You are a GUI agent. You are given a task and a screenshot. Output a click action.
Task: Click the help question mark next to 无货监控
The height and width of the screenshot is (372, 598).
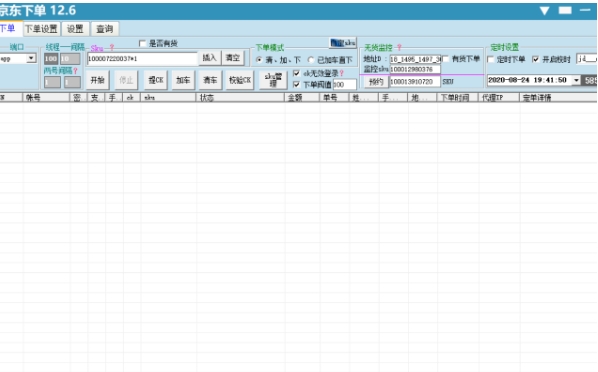[399, 47]
